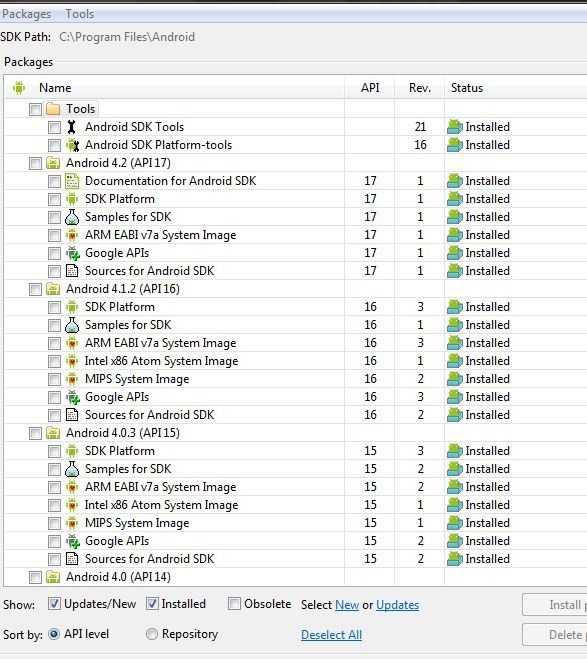587x659 pixels.
Task: Click the Delete packages button
Action: coord(555,635)
